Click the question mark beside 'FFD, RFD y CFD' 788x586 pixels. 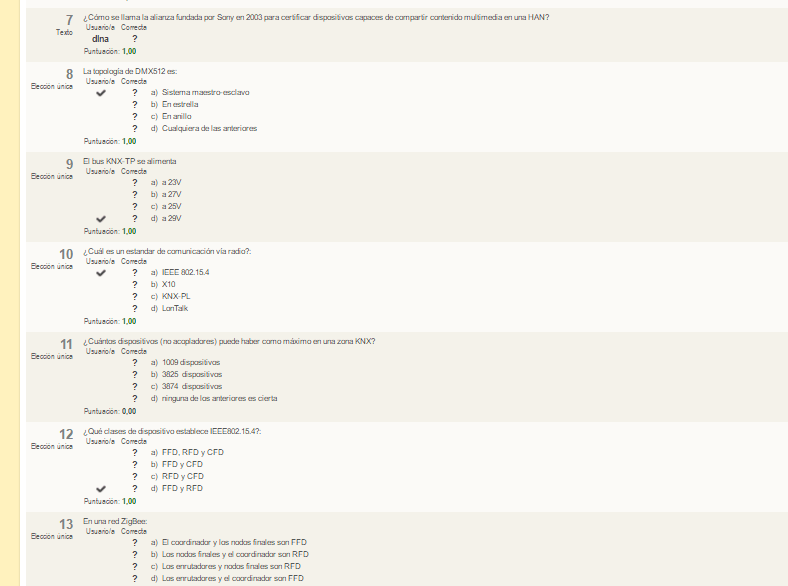tap(135, 452)
